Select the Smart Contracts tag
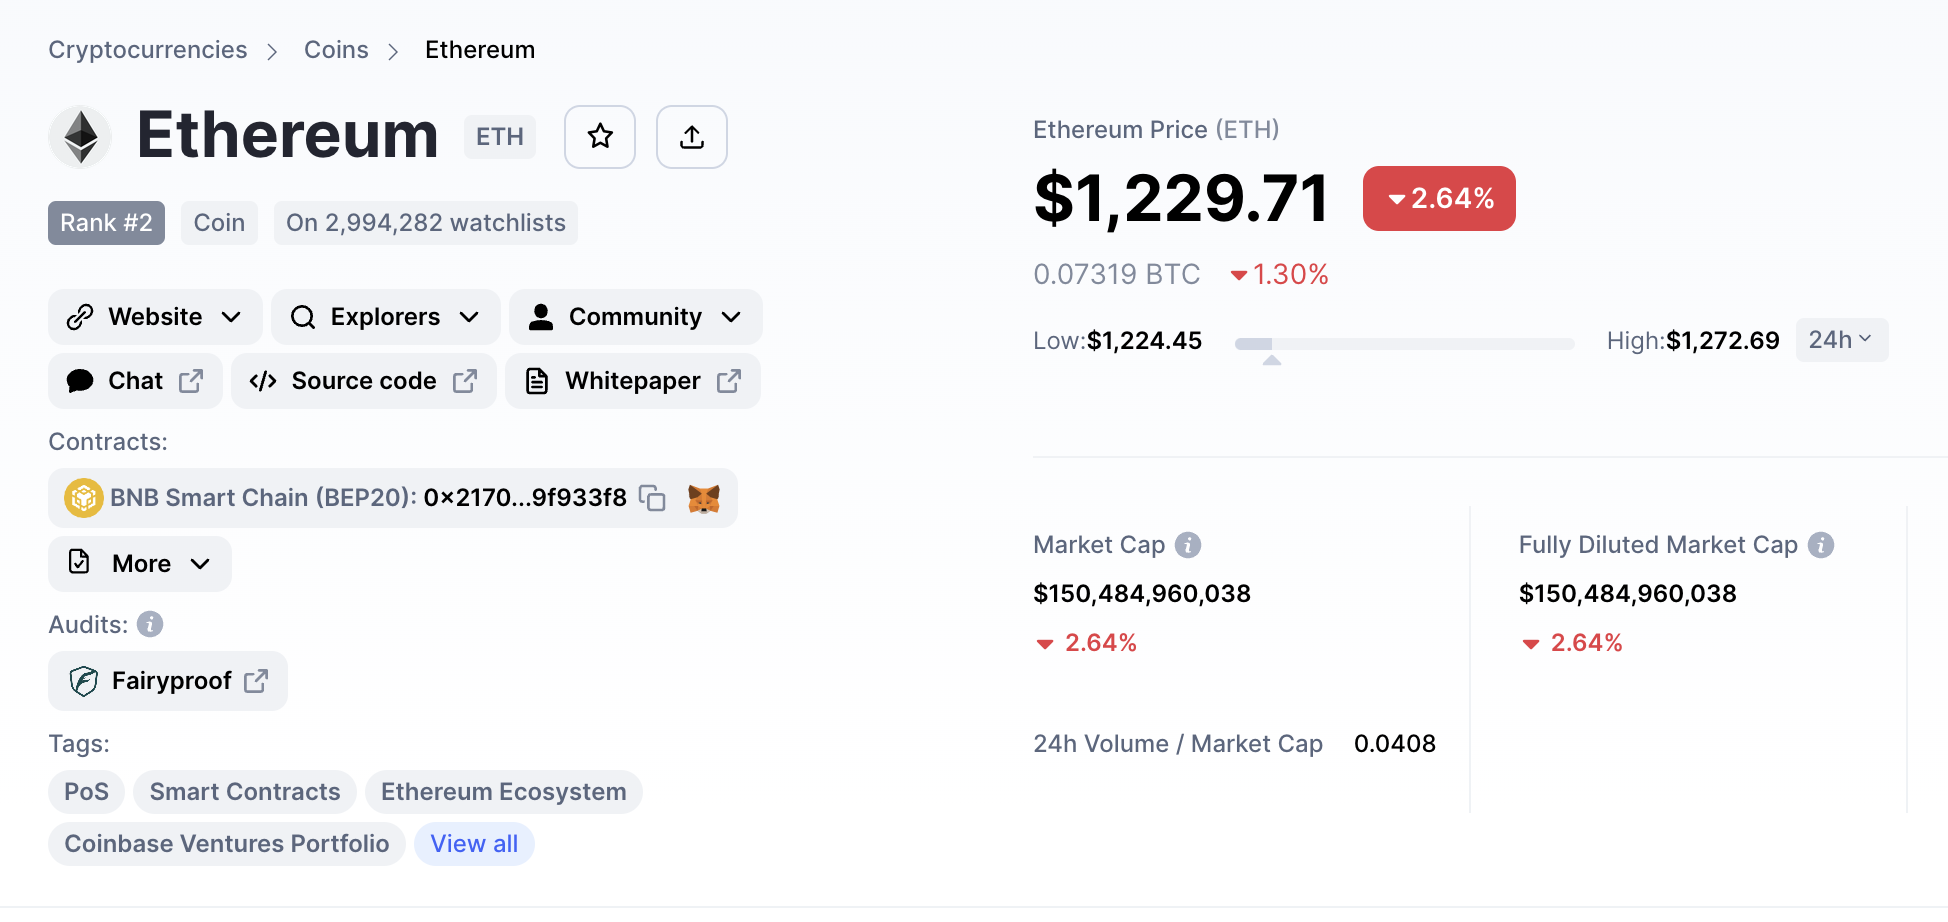1948x922 pixels. click(245, 792)
